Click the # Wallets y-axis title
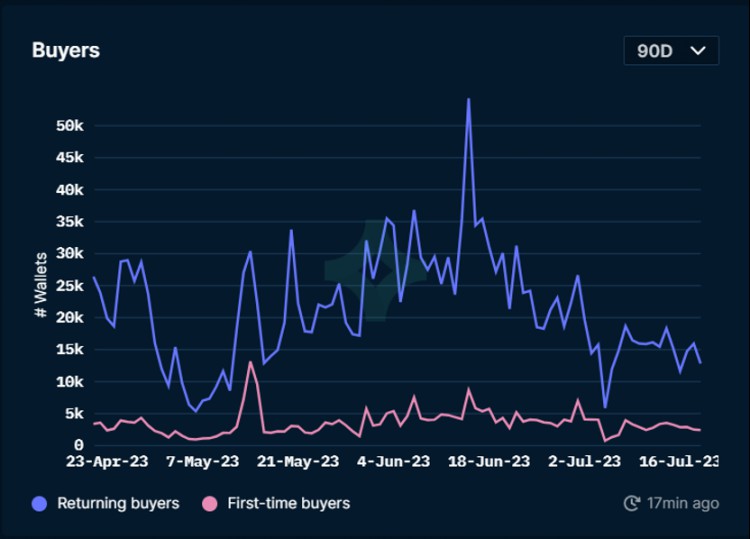This screenshot has width=750, height=539. tap(41, 285)
